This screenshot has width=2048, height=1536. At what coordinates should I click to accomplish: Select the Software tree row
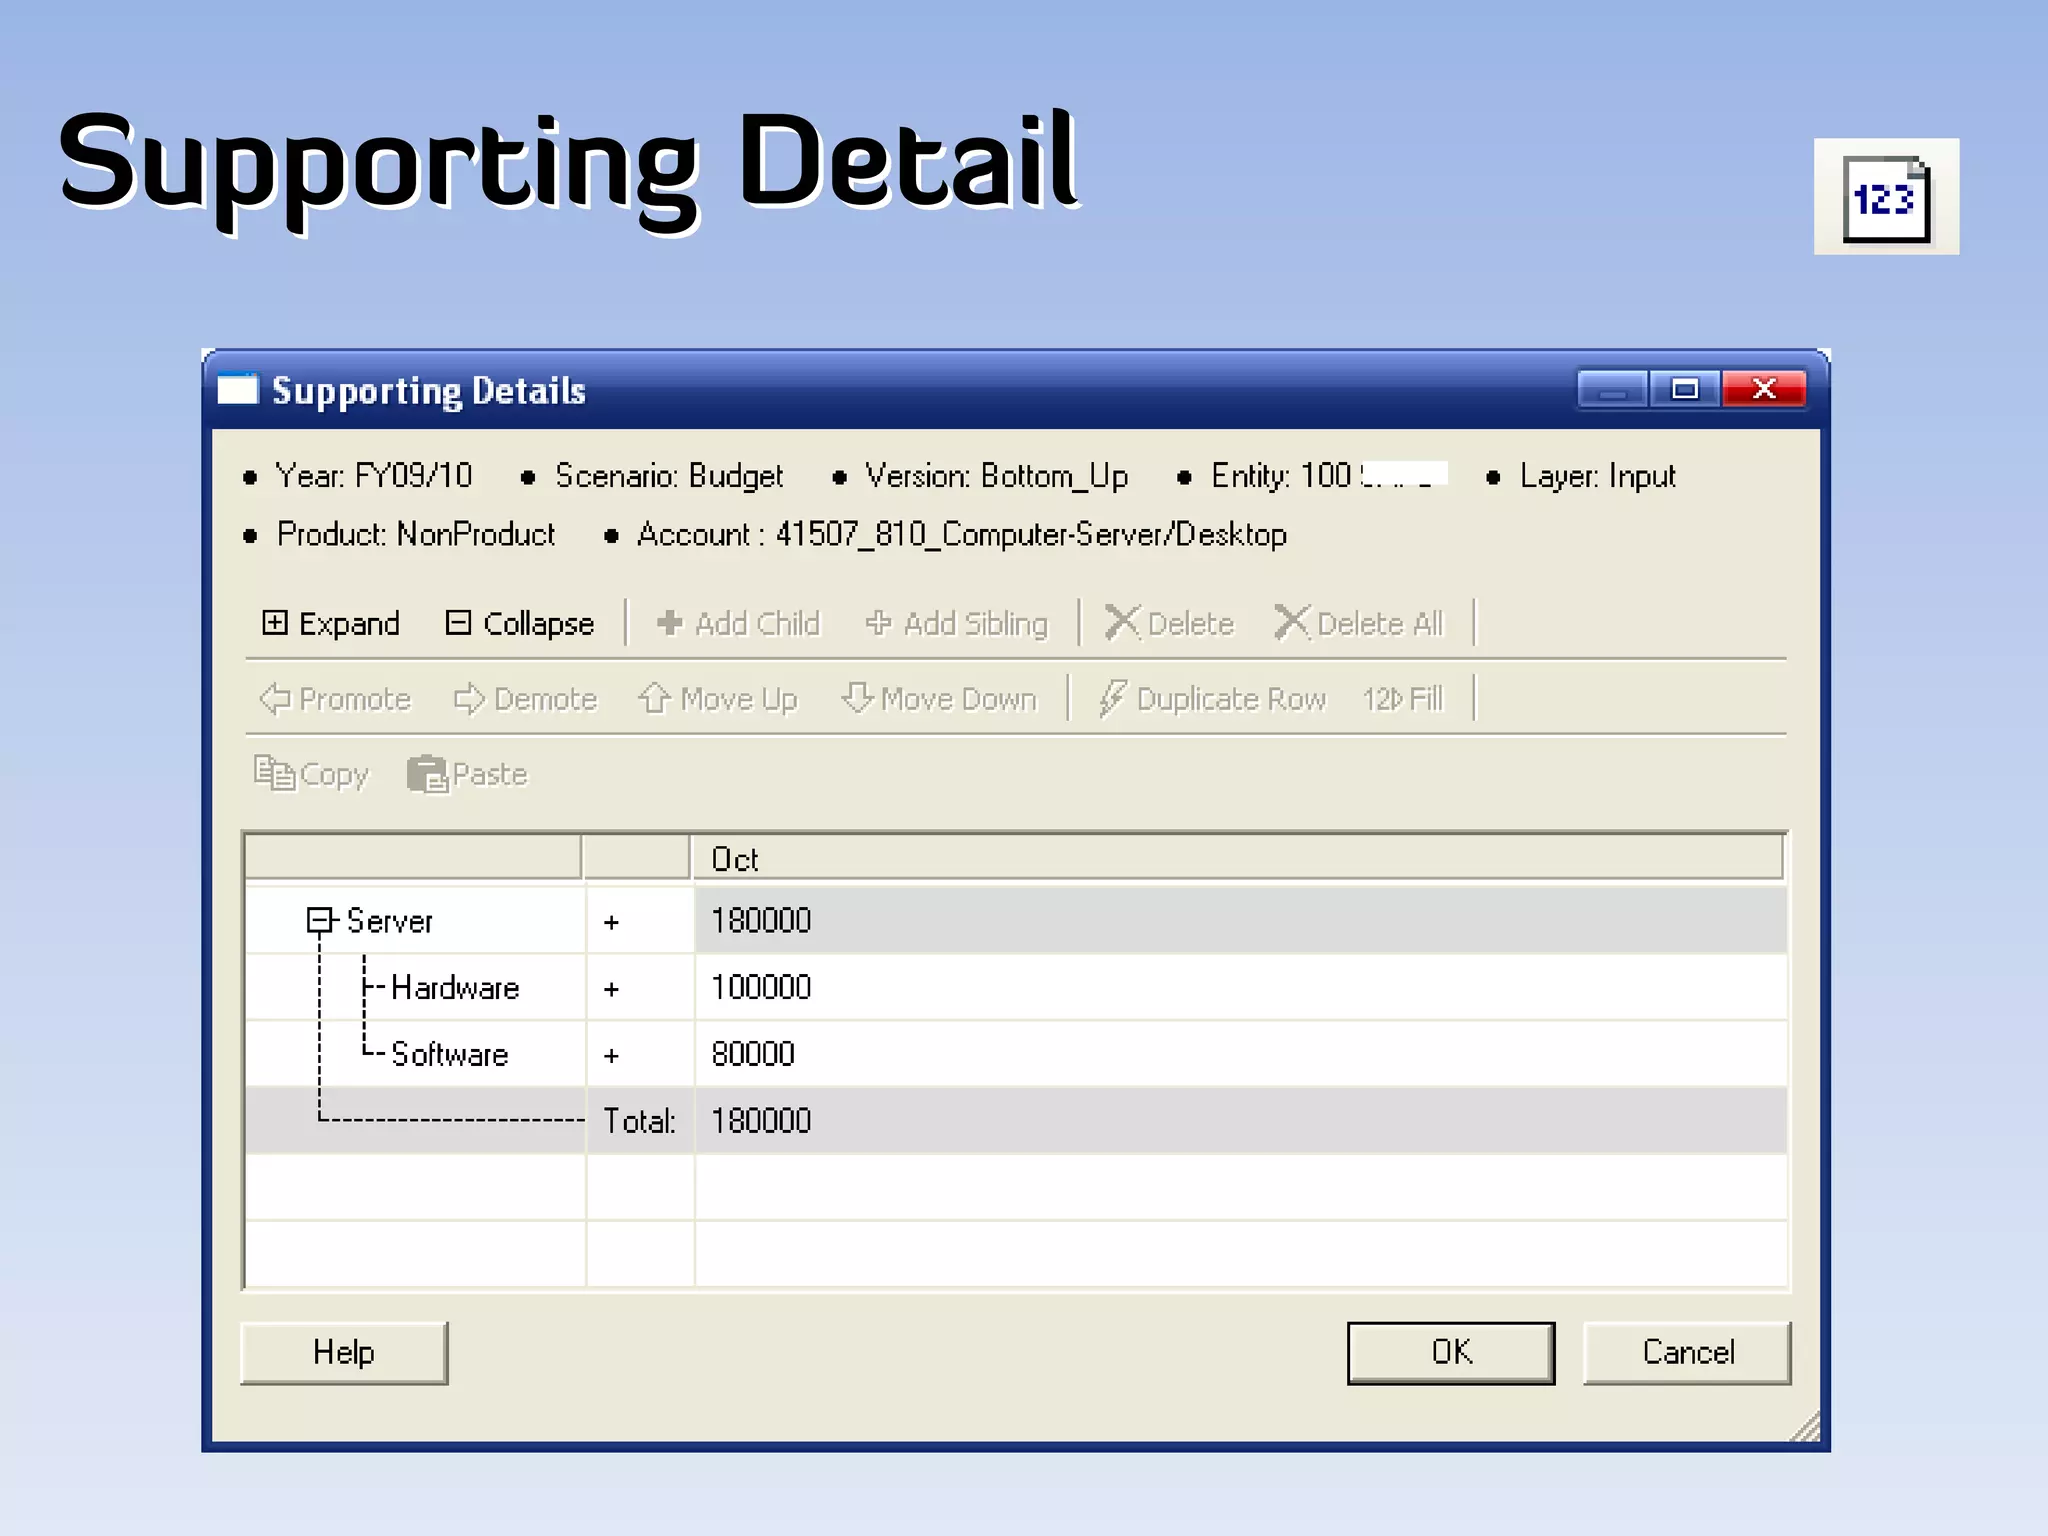pos(450,1054)
